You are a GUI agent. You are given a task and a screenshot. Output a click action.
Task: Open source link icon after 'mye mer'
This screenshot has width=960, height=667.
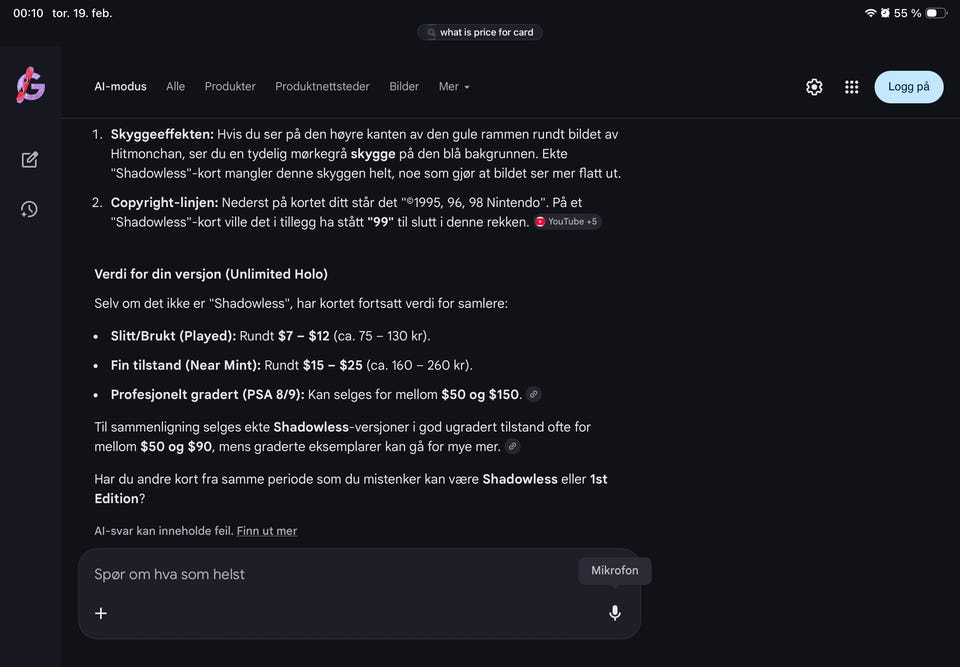coord(513,446)
